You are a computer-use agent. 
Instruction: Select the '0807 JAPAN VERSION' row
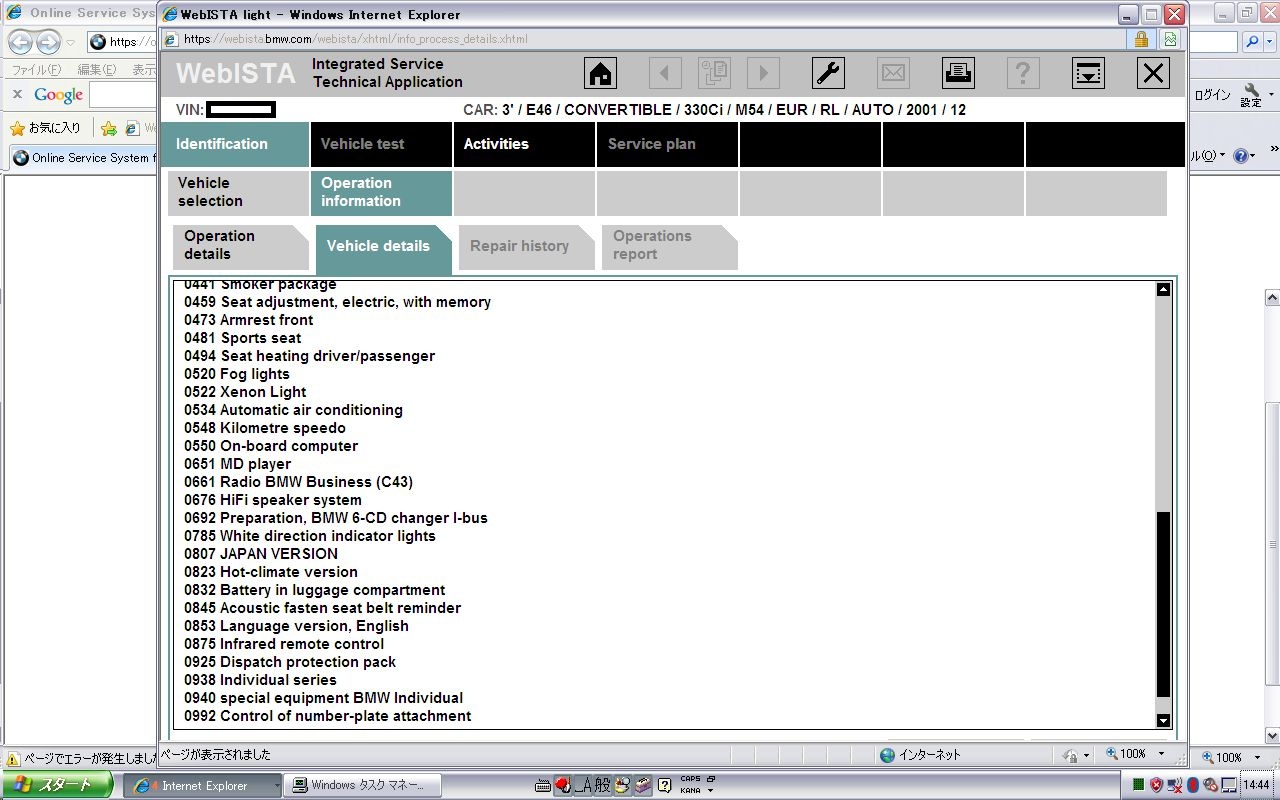261,554
